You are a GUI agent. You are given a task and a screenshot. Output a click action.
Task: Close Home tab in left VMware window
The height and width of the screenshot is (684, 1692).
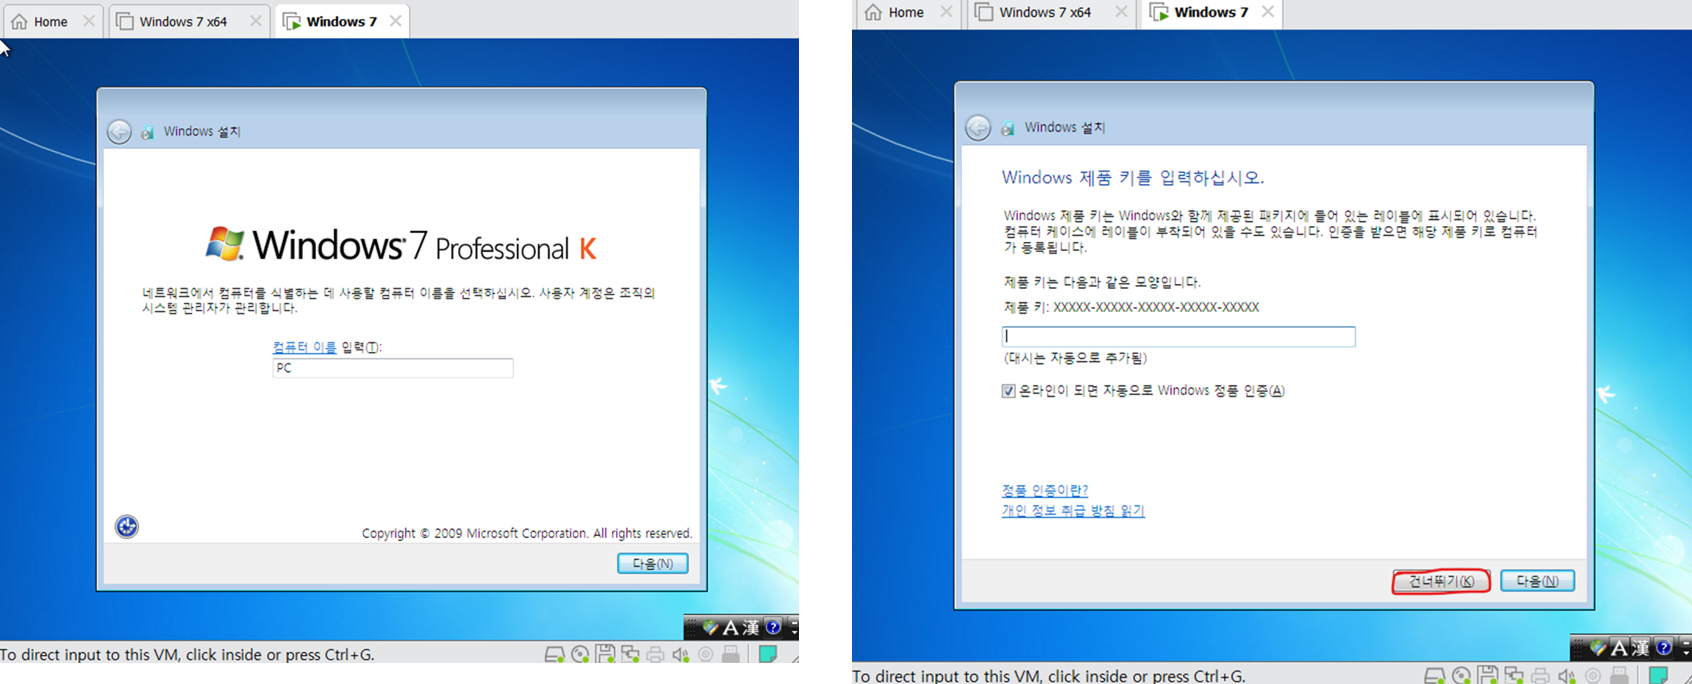[x=89, y=21]
